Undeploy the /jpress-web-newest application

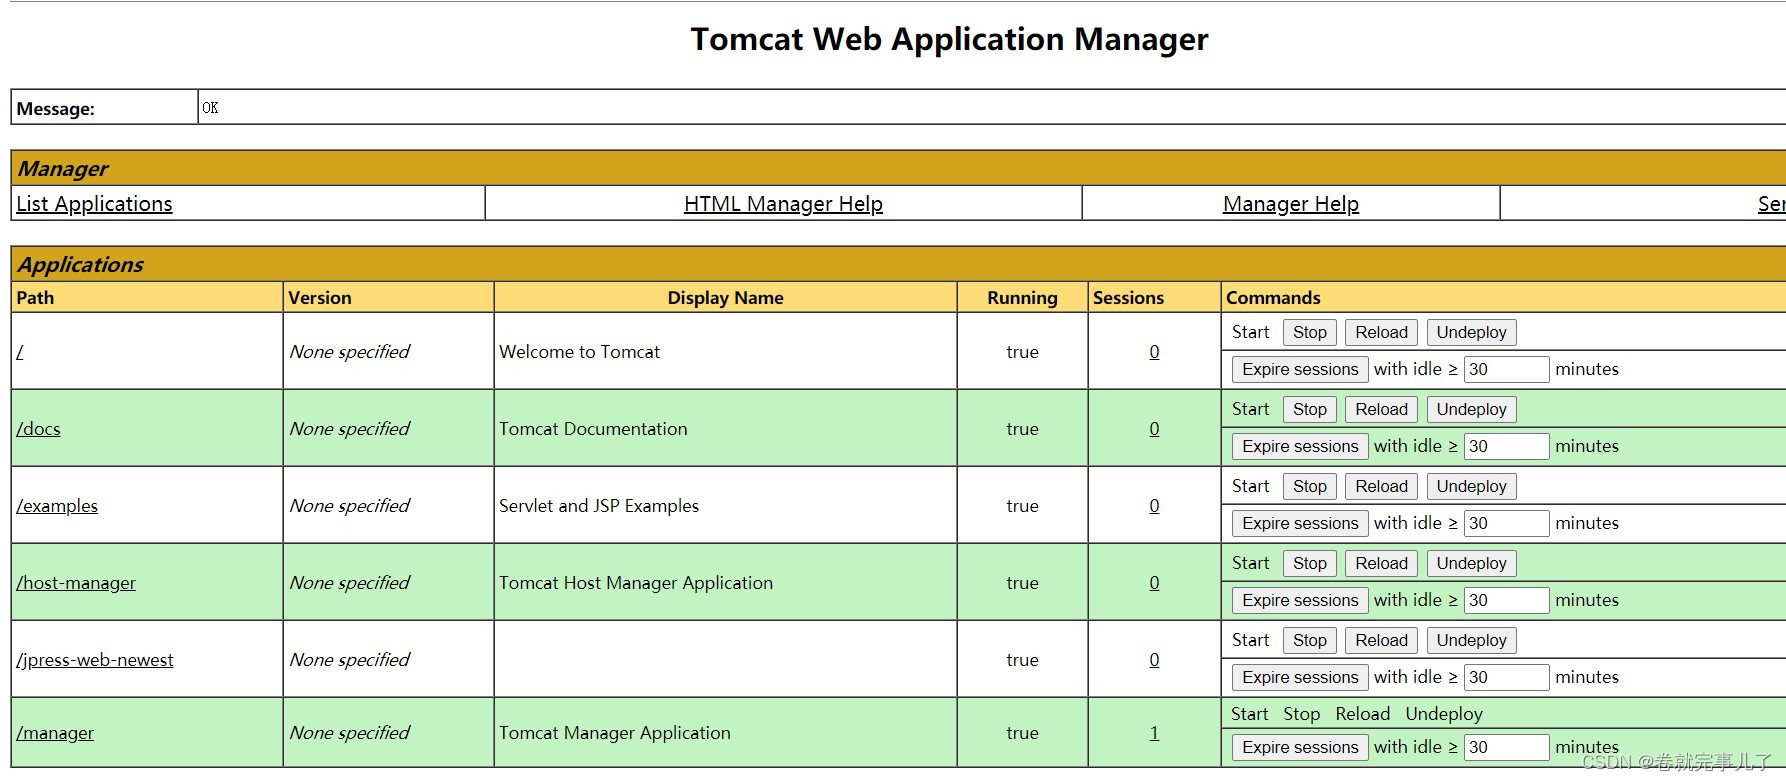[x=1471, y=641]
